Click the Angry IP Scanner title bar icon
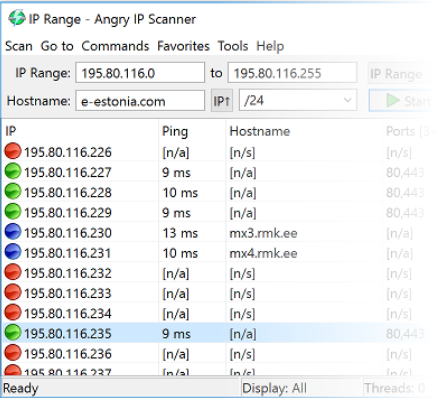Viewport: 440px width, 398px height. click(x=16, y=18)
